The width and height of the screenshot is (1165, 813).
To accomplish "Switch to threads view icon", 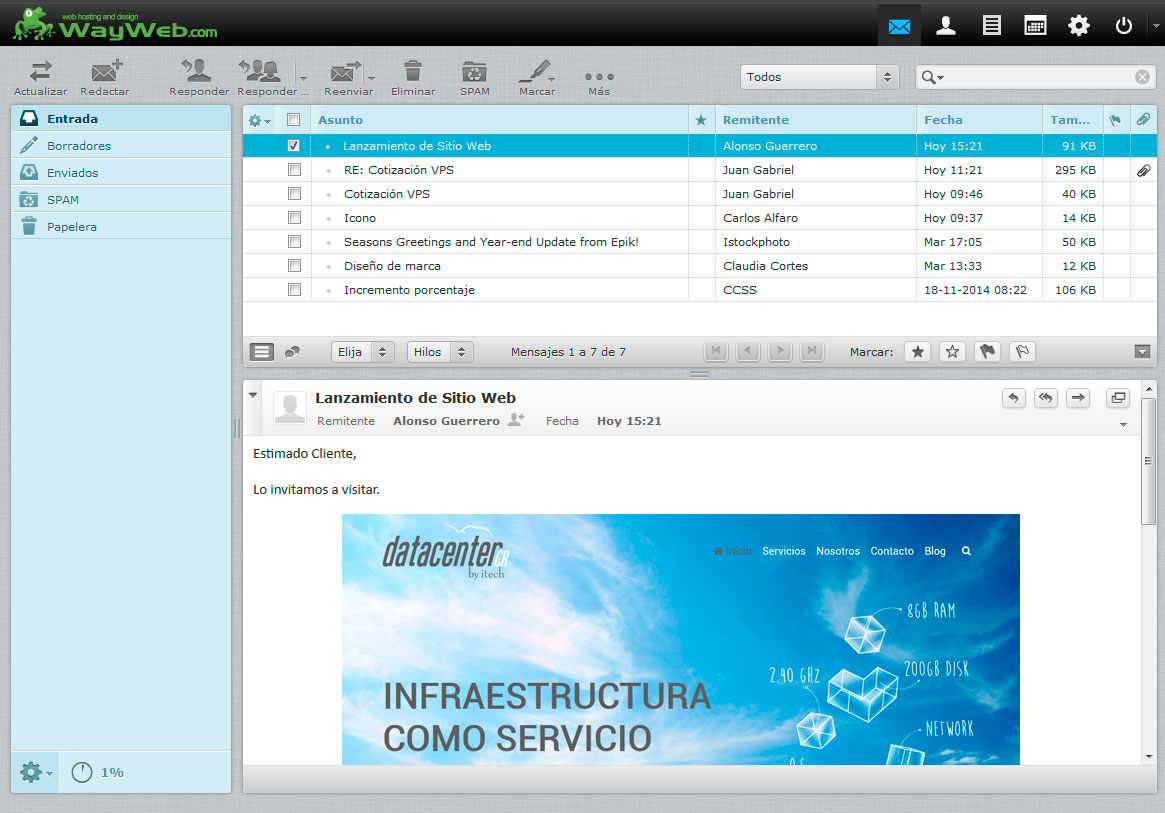I will (x=293, y=352).
